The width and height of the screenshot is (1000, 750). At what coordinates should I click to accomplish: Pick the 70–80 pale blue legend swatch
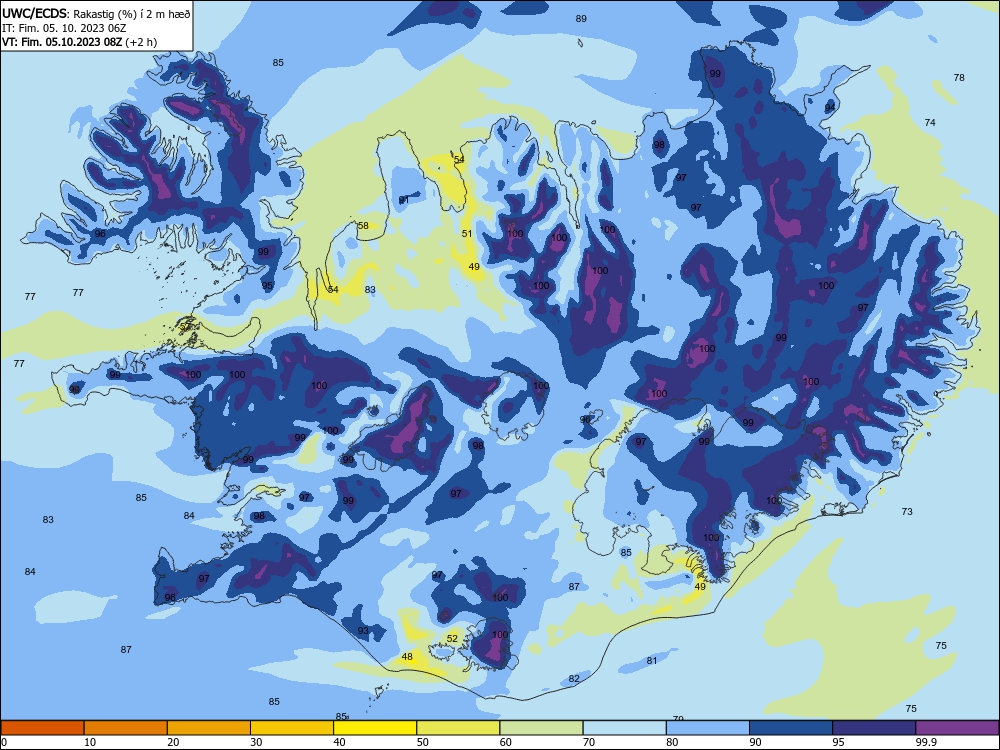(x=624, y=728)
